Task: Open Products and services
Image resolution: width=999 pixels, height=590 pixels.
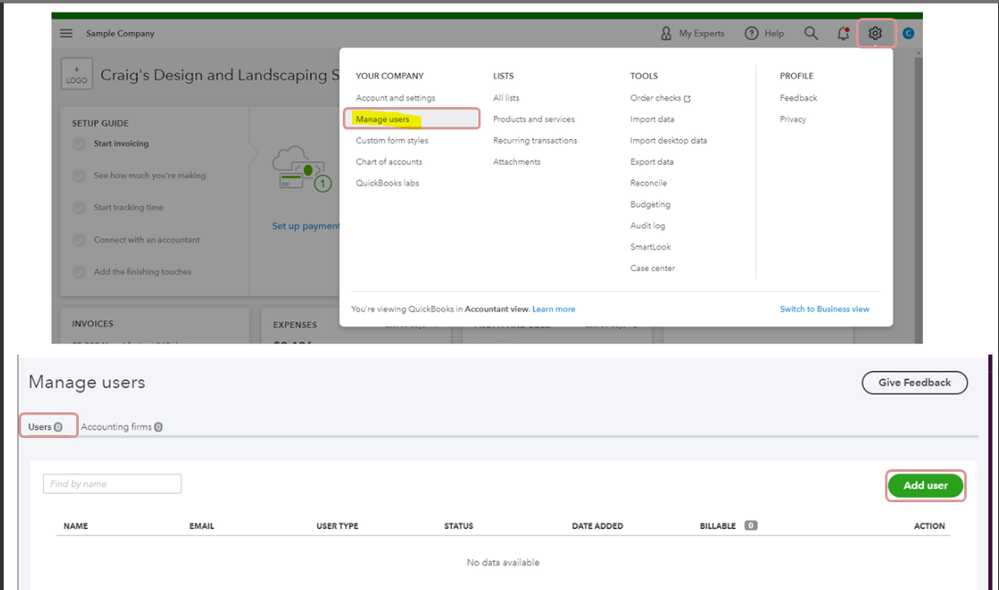Action: pos(534,119)
